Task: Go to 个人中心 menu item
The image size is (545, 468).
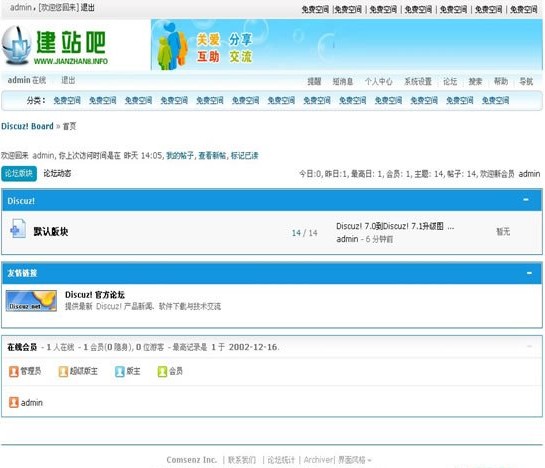Action: 379,81
